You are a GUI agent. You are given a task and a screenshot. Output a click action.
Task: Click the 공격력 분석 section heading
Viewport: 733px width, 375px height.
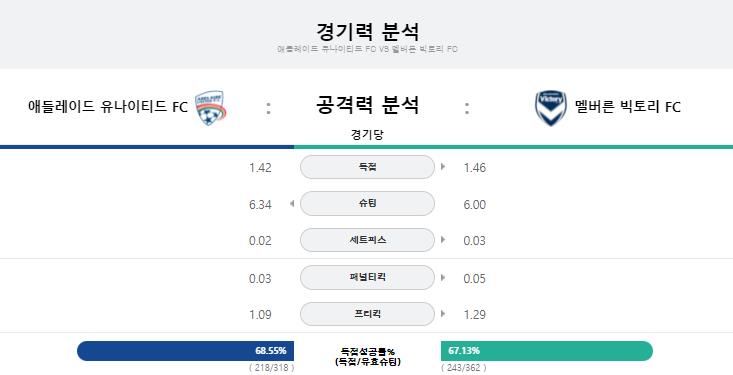click(x=367, y=104)
